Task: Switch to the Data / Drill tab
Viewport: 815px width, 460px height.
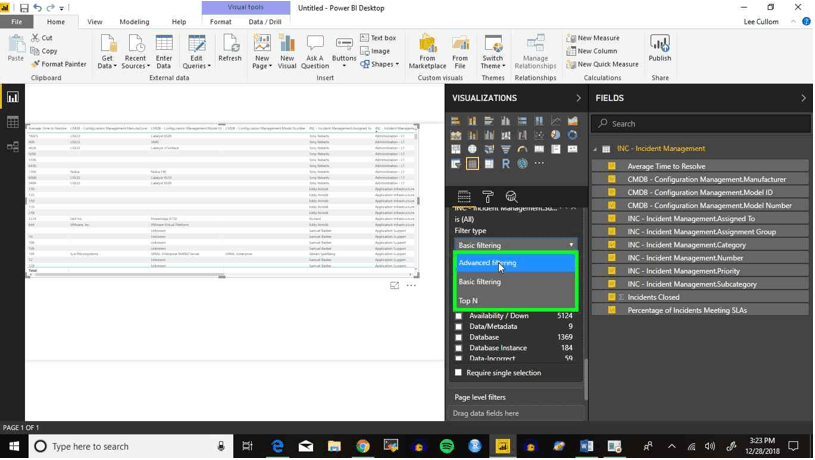Action: tap(265, 22)
